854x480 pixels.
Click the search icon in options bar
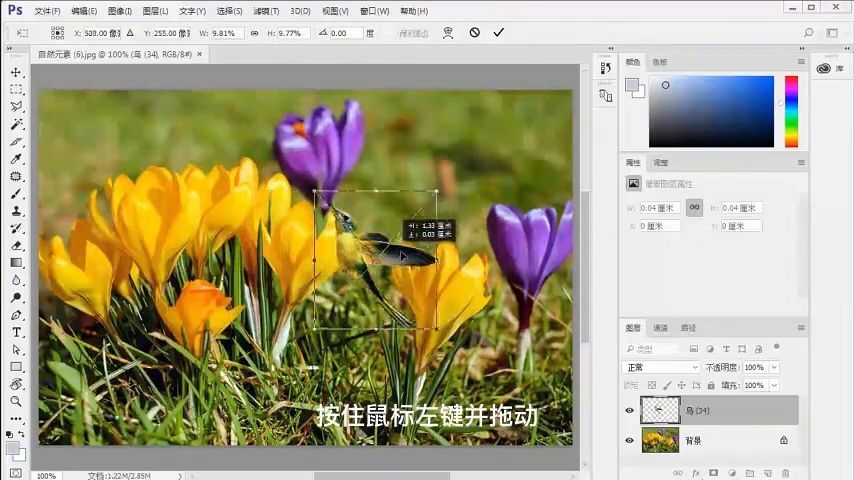click(x=808, y=33)
